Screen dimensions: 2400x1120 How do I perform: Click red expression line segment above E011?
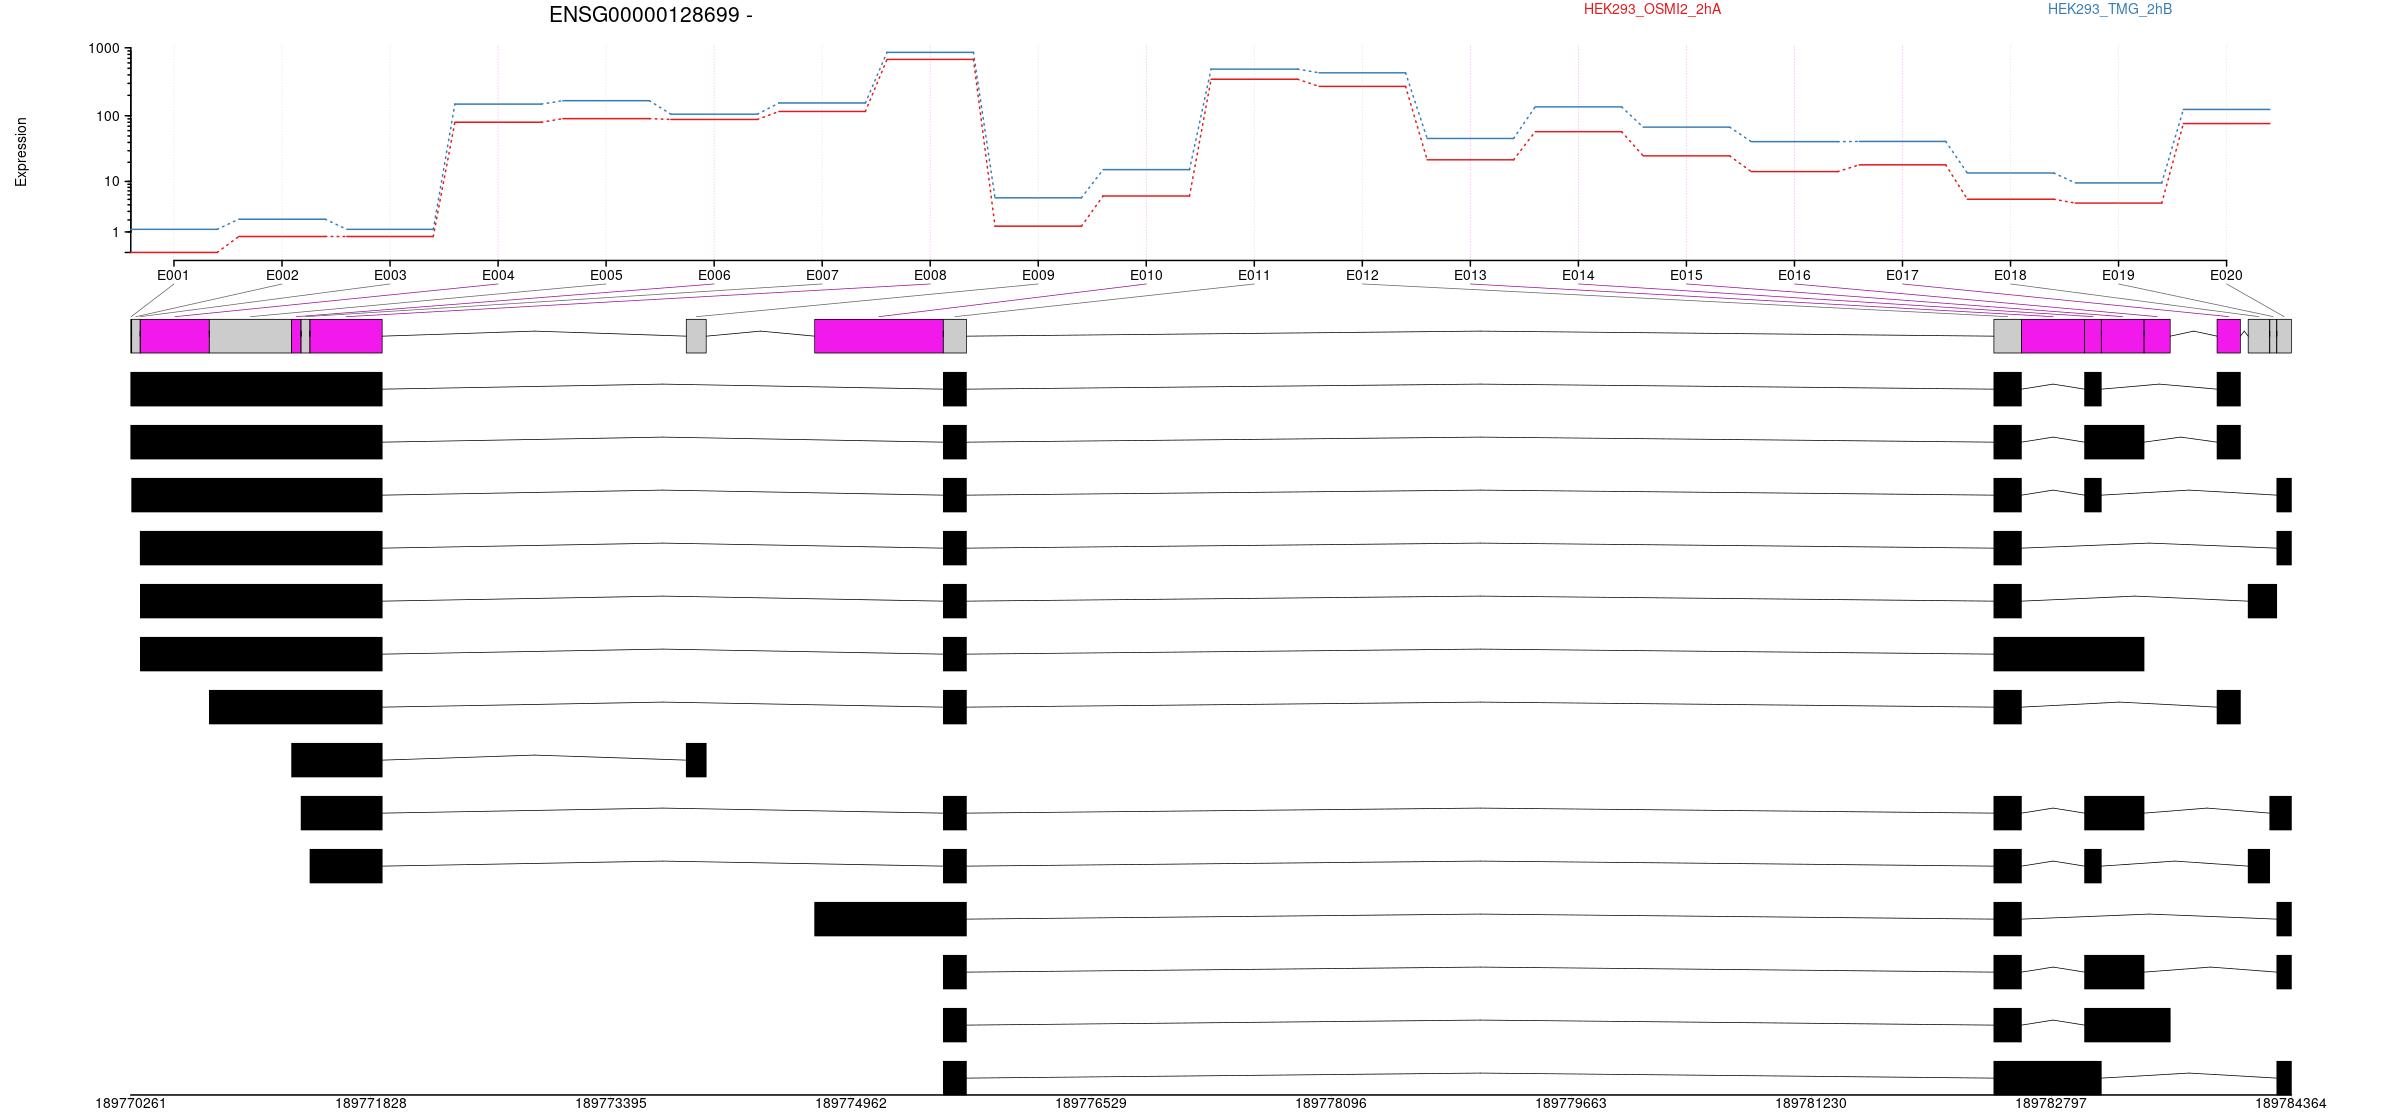[1254, 79]
